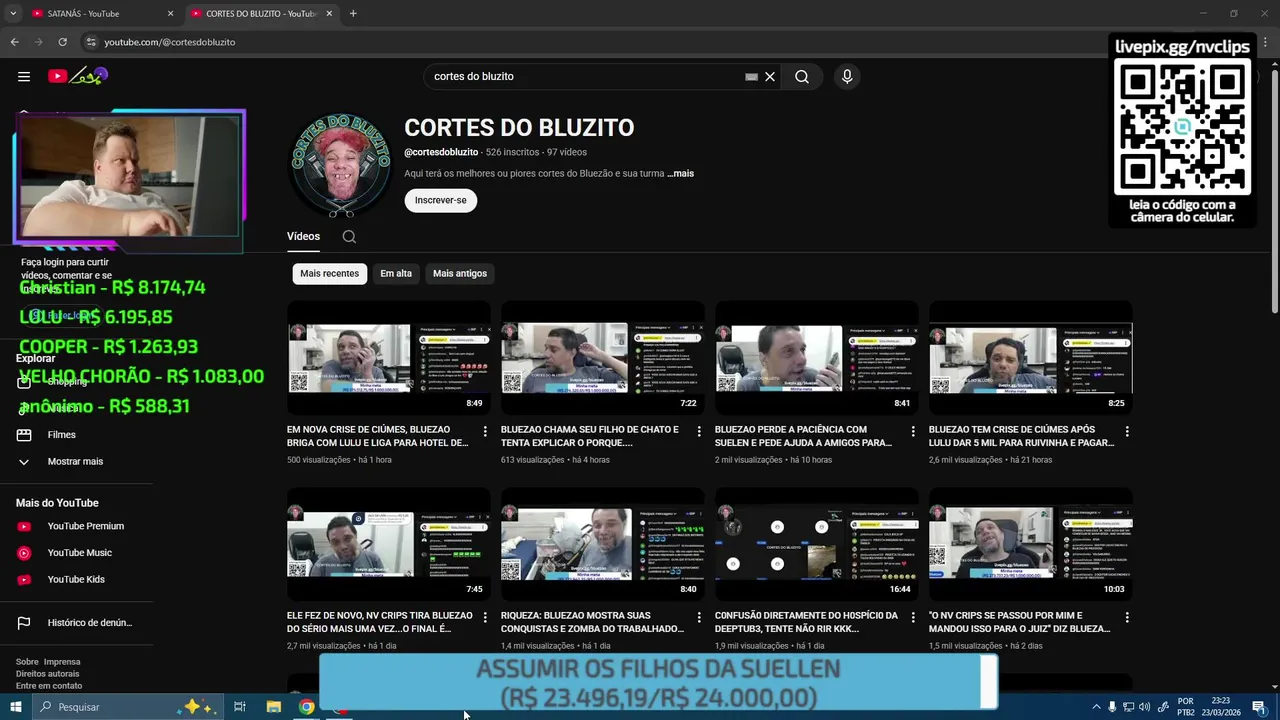Image resolution: width=1280 pixels, height=720 pixels.
Task: Open the 7:45 video thumbnail
Action: click(389, 544)
